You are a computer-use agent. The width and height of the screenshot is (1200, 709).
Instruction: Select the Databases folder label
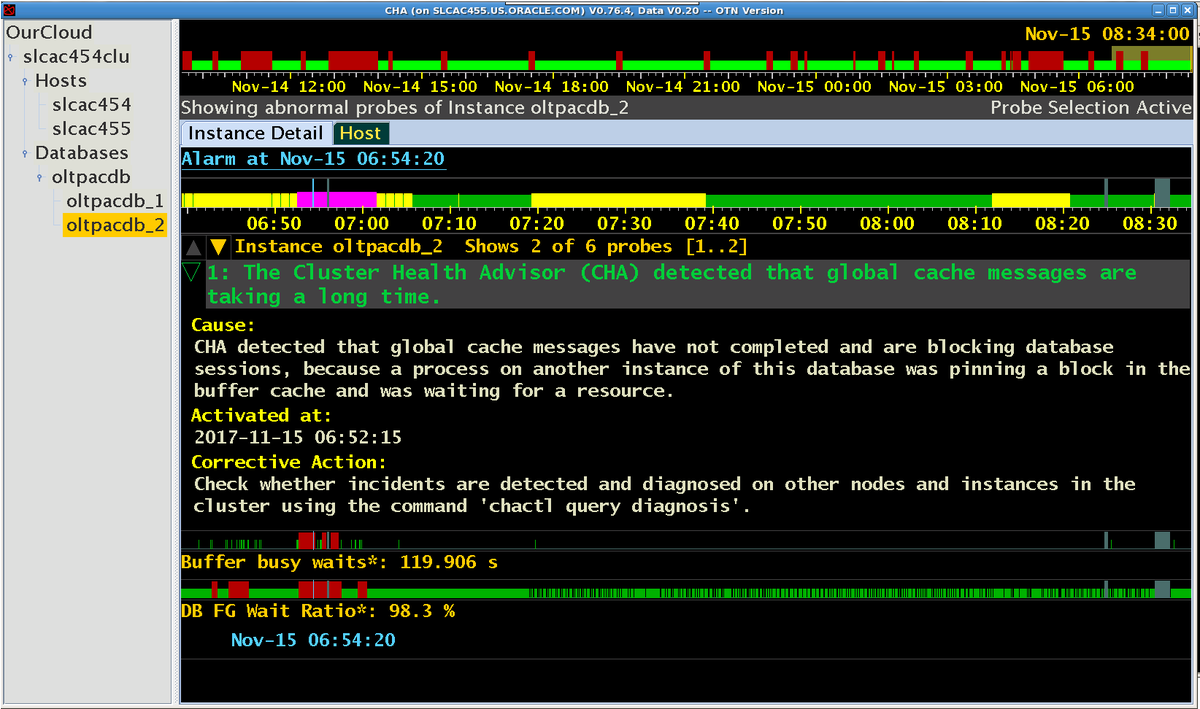pyautogui.click(x=82, y=152)
